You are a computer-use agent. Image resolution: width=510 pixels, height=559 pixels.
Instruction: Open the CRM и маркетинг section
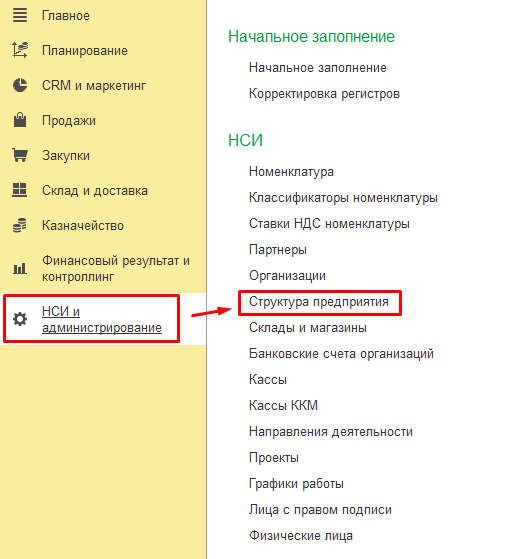94,86
